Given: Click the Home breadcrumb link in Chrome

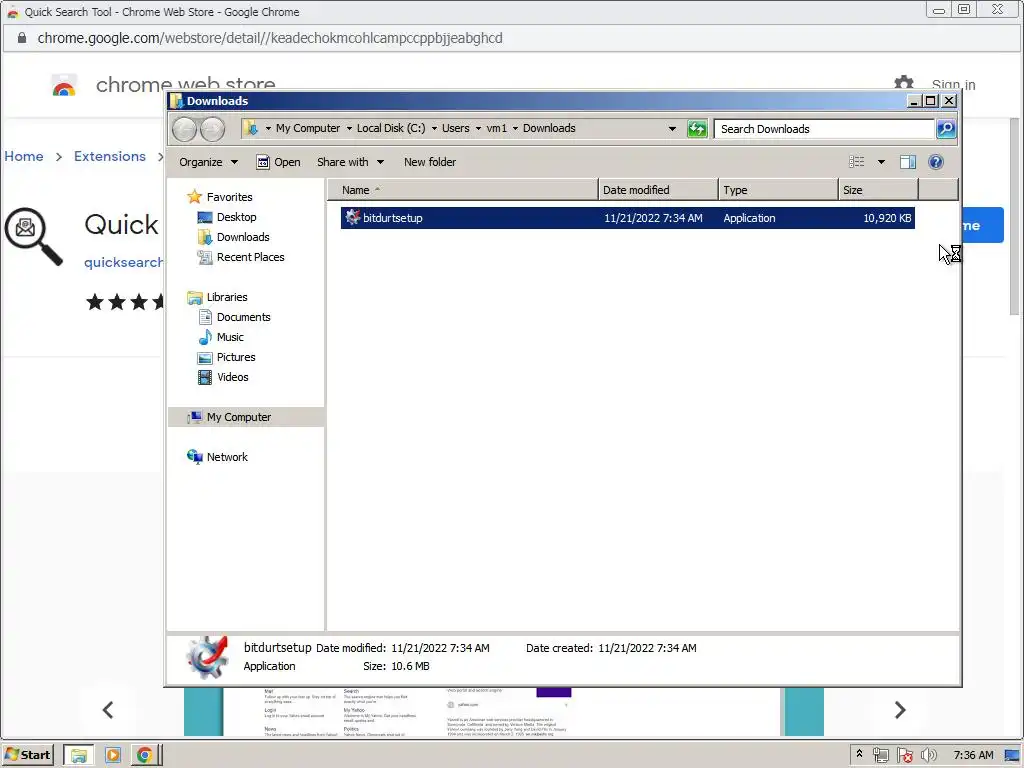Looking at the screenshot, I should coord(24,156).
